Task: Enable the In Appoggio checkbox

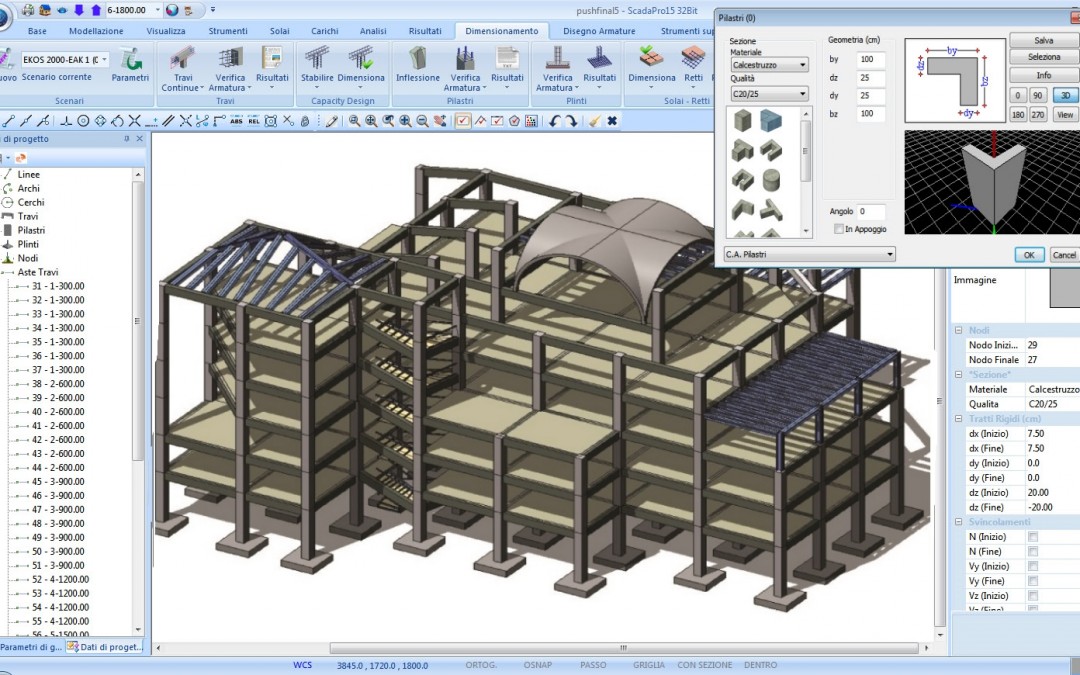Action: tap(837, 228)
